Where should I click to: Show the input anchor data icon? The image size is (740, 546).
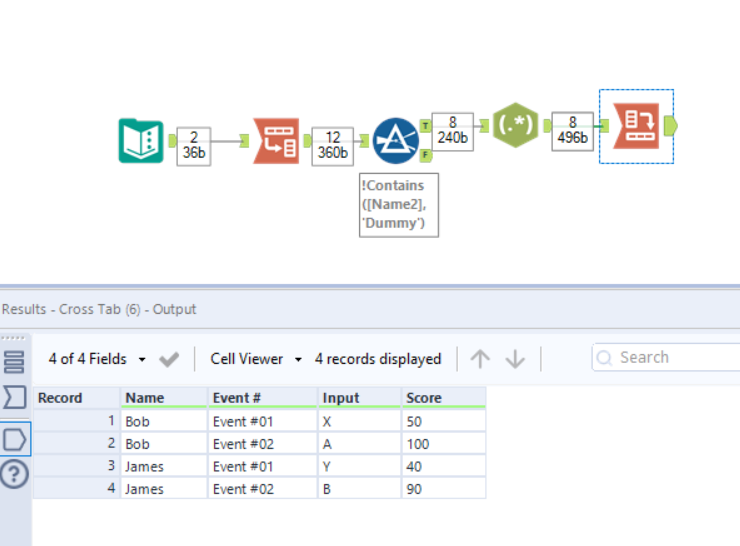coord(15,398)
